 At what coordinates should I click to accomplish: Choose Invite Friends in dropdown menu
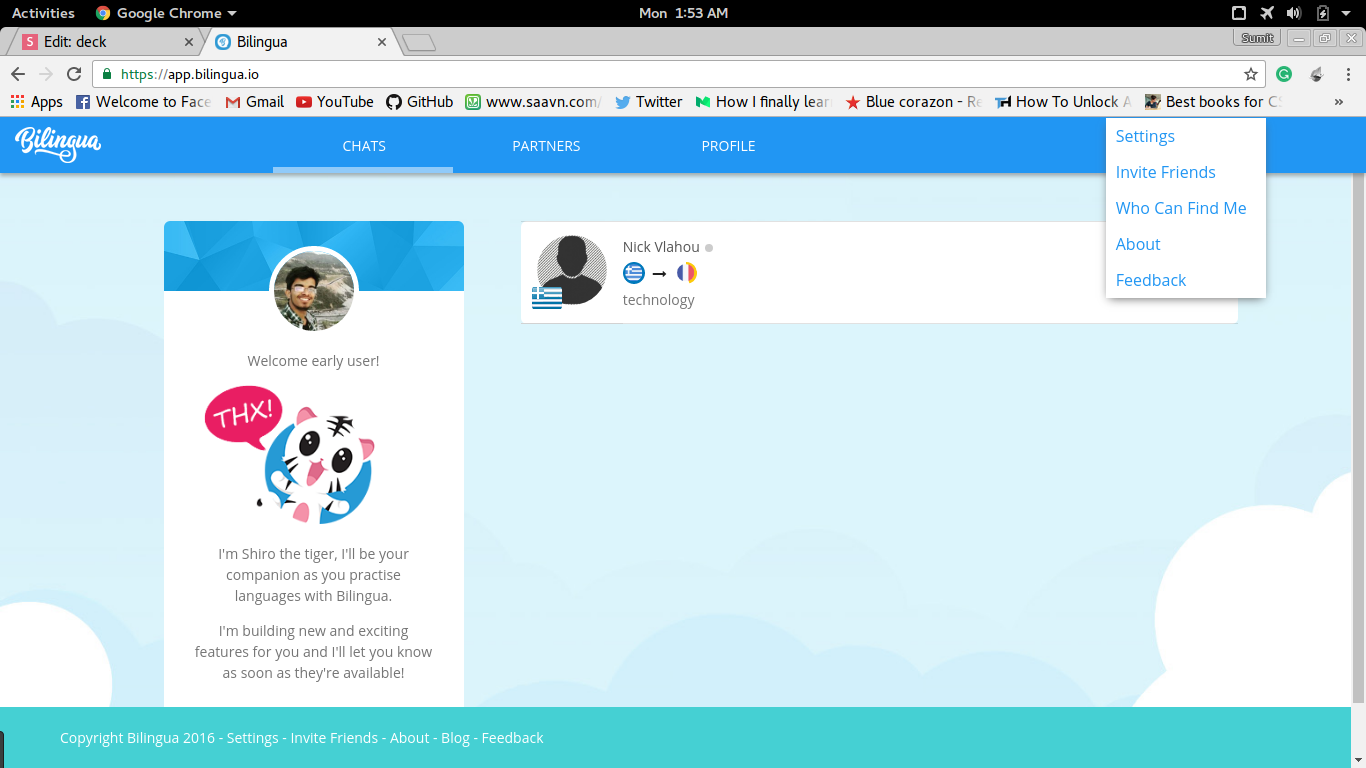click(x=1165, y=172)
